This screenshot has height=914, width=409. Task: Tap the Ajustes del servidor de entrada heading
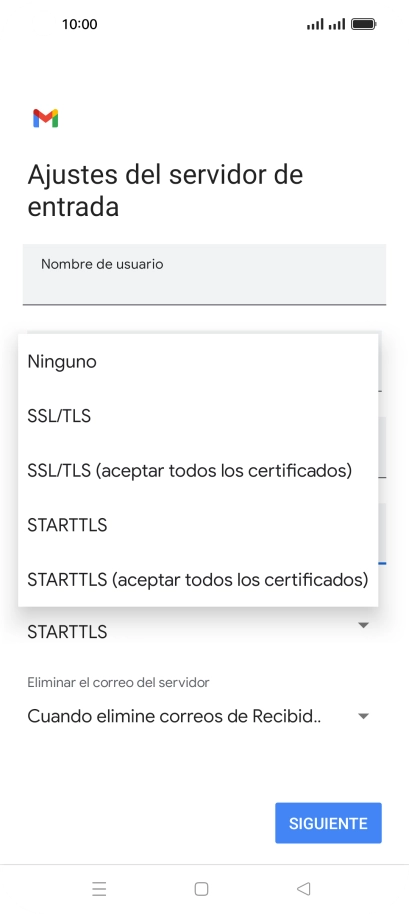point(165,191)
